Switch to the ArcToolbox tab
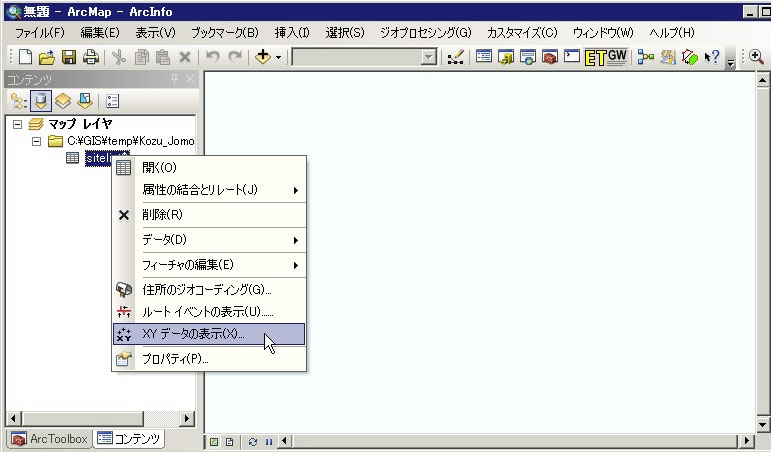This screenshot has height=452, width=771. 49,439
